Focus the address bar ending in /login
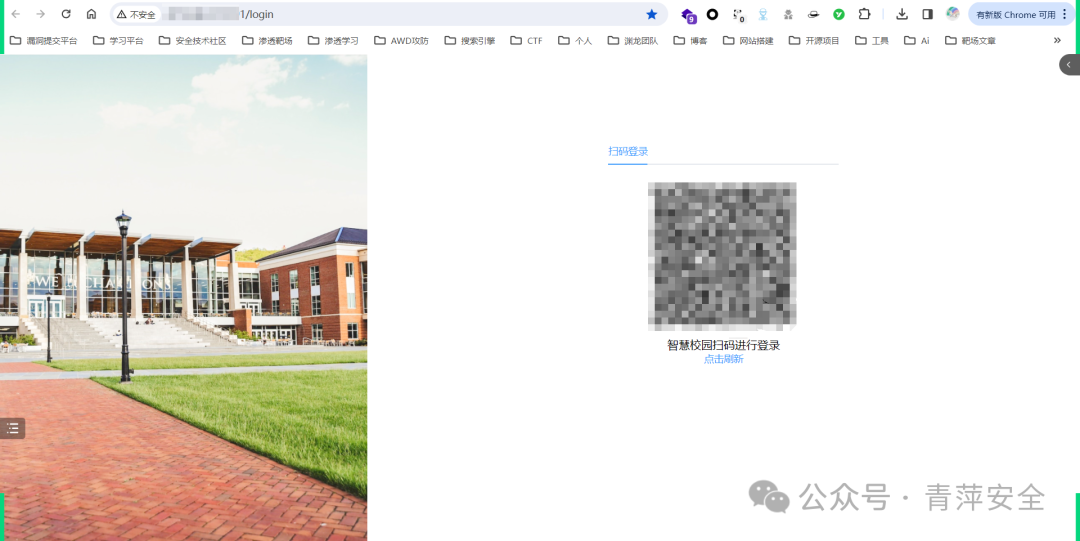1080x541 pixels. point(388,14)
